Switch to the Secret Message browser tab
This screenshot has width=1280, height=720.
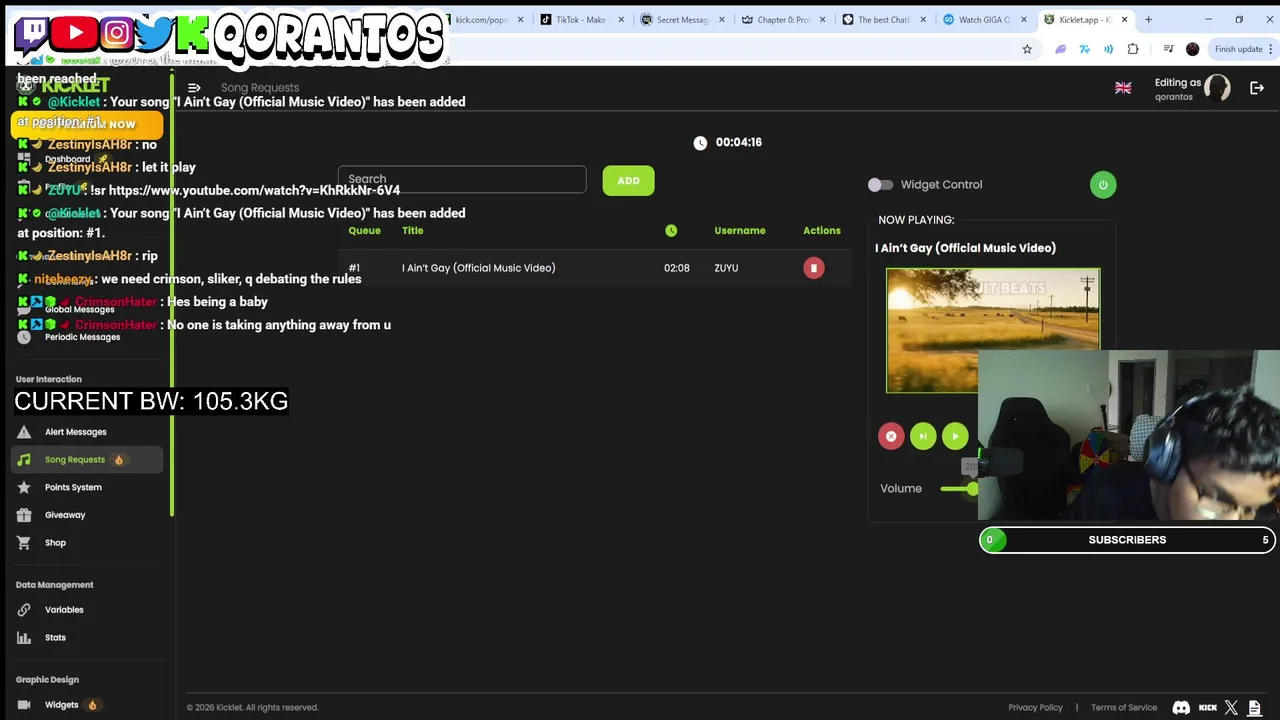coord(682,20)
